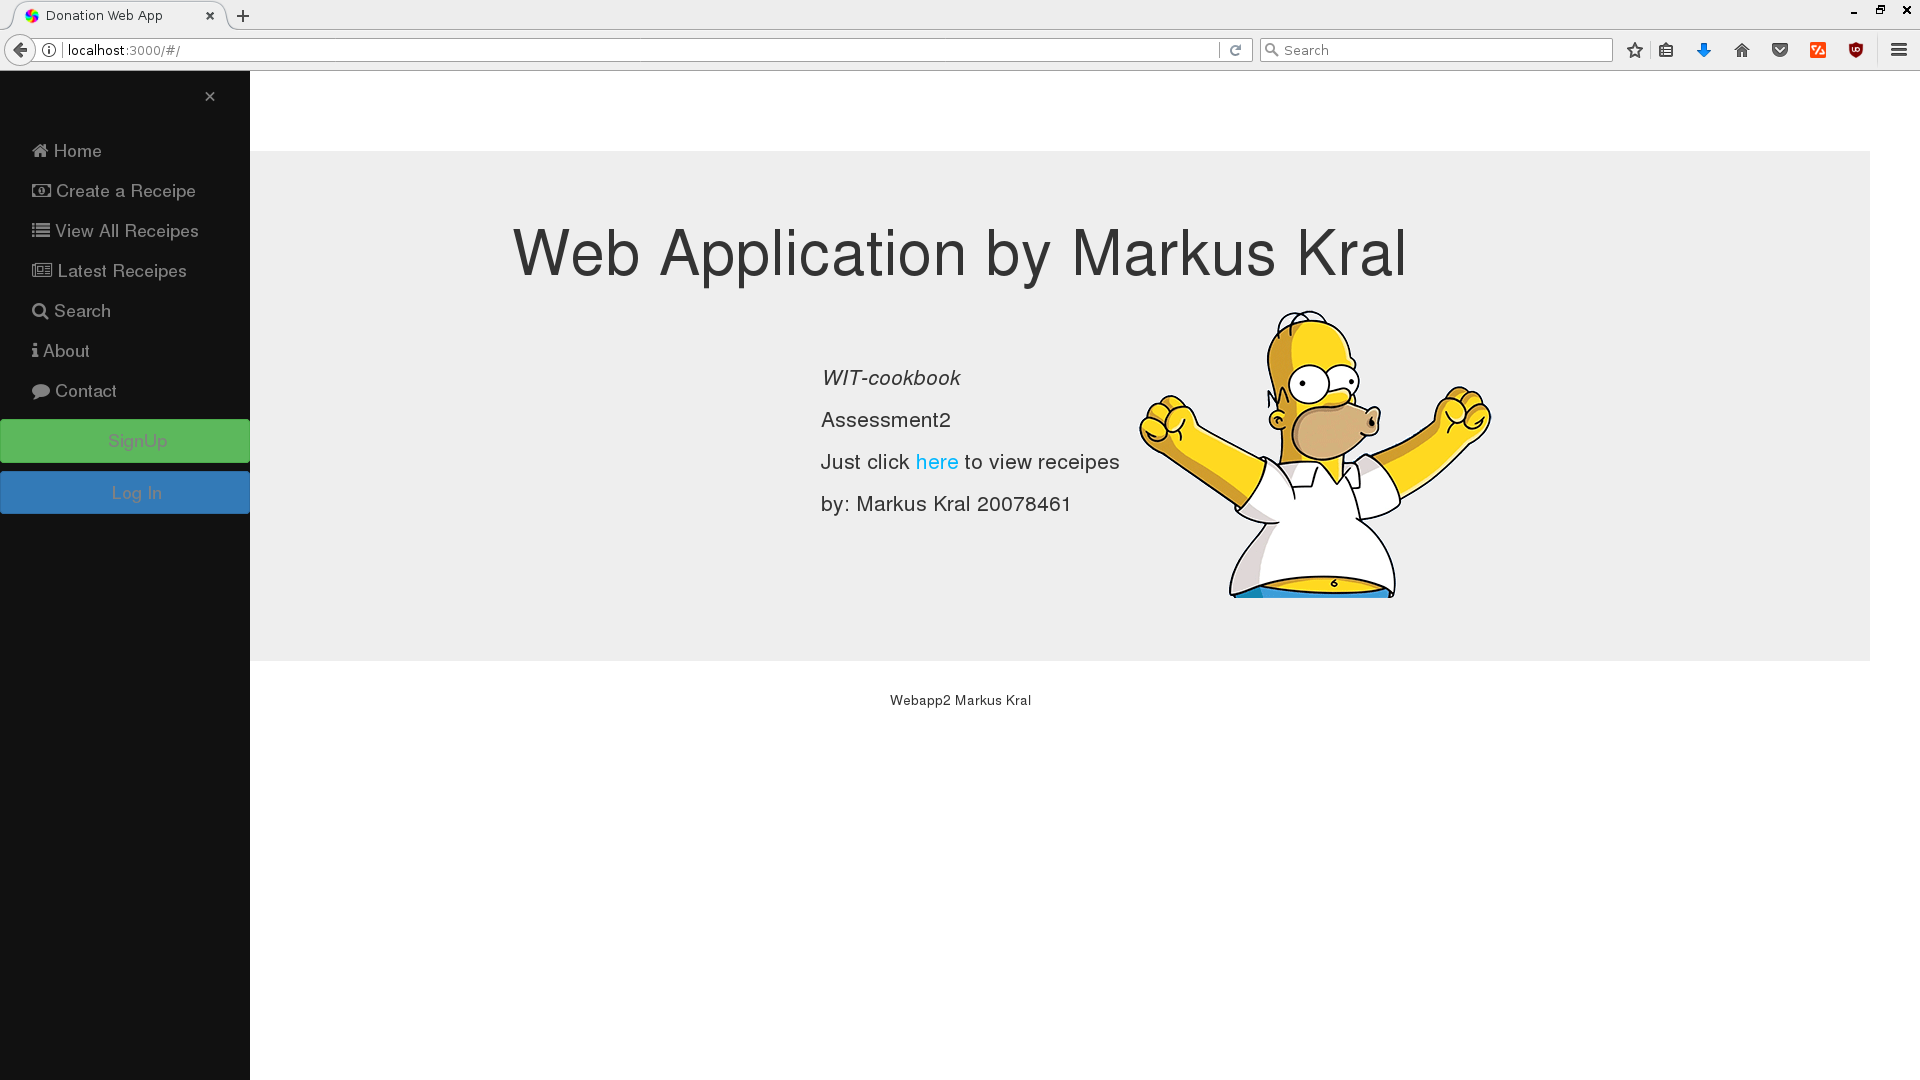Show bookmarks list icon in toolbar

(x=1666, y=50)
